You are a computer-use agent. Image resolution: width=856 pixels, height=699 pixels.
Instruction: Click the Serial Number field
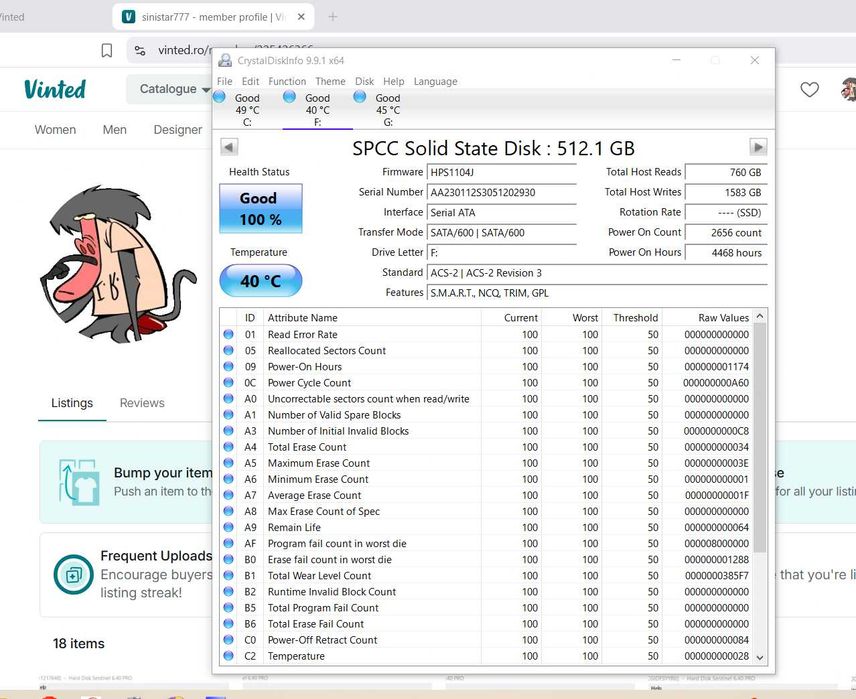(x=501, y=192)
